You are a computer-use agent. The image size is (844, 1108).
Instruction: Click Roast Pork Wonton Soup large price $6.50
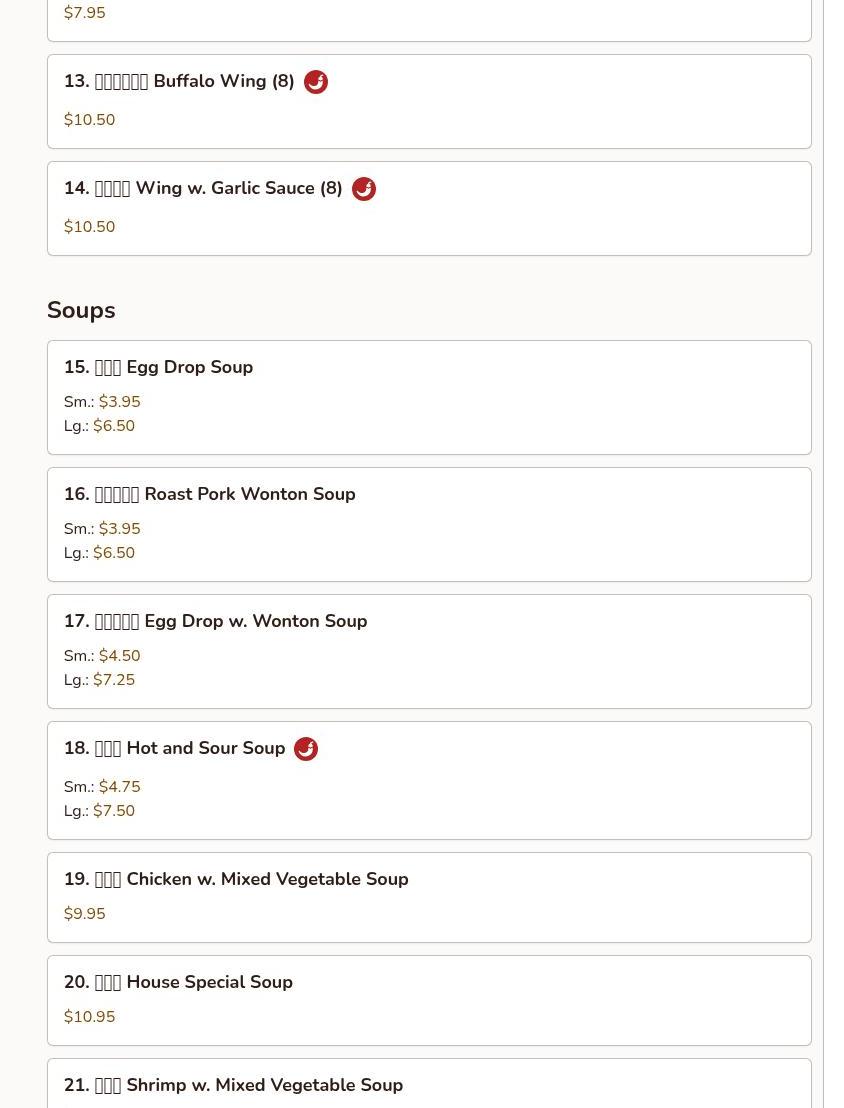click(114, 553)
